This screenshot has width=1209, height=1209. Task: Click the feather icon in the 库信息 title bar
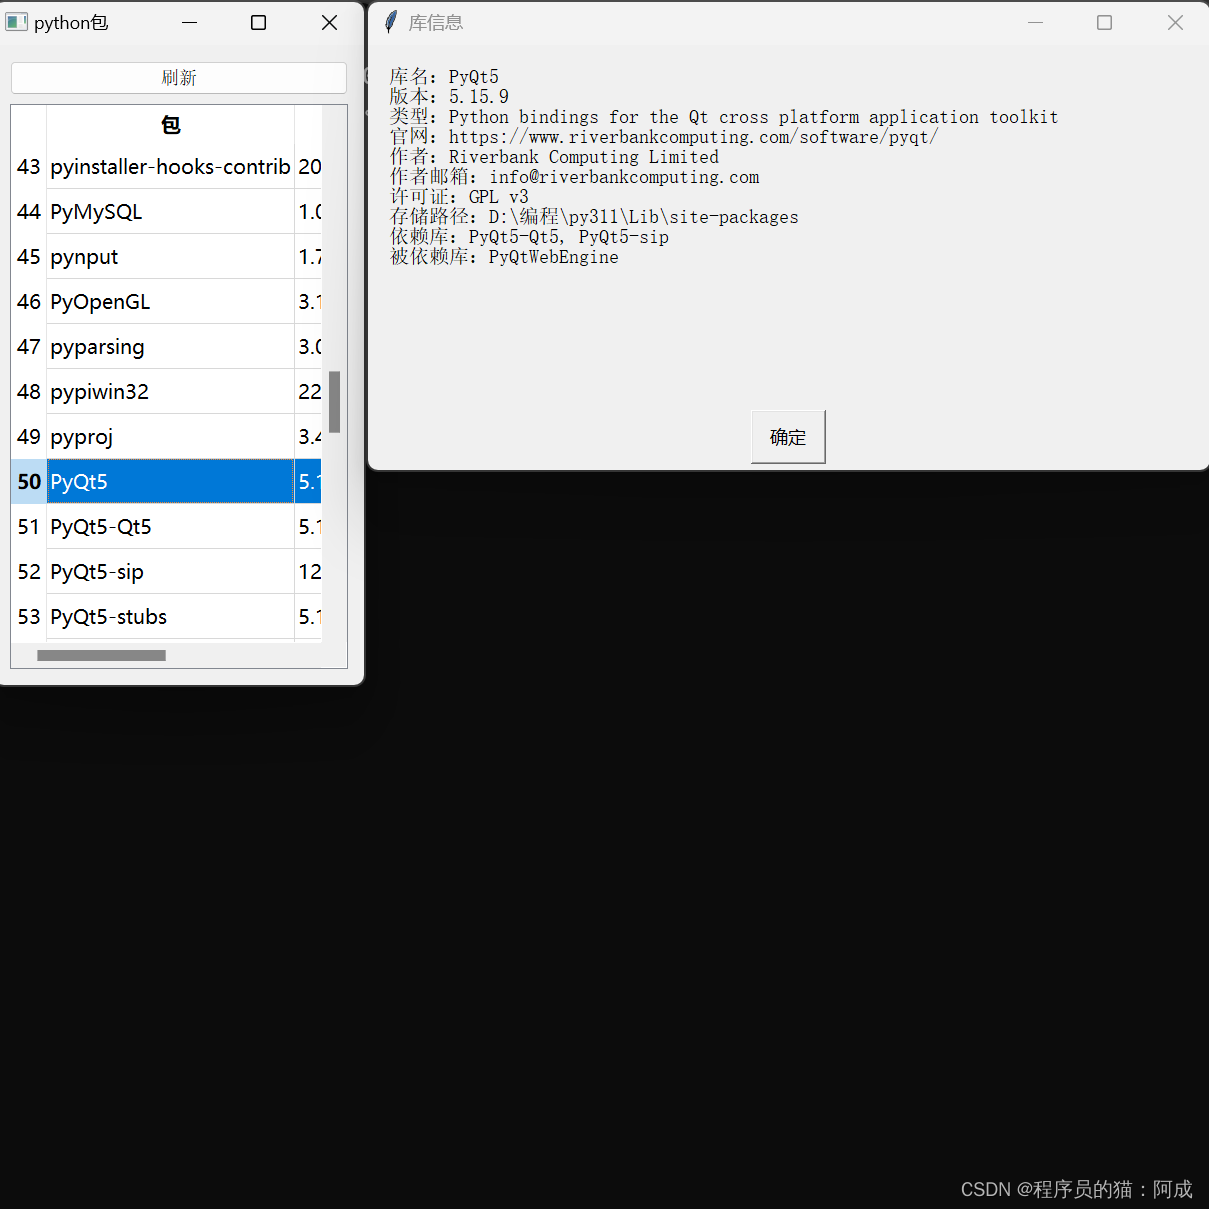(391, 22)
